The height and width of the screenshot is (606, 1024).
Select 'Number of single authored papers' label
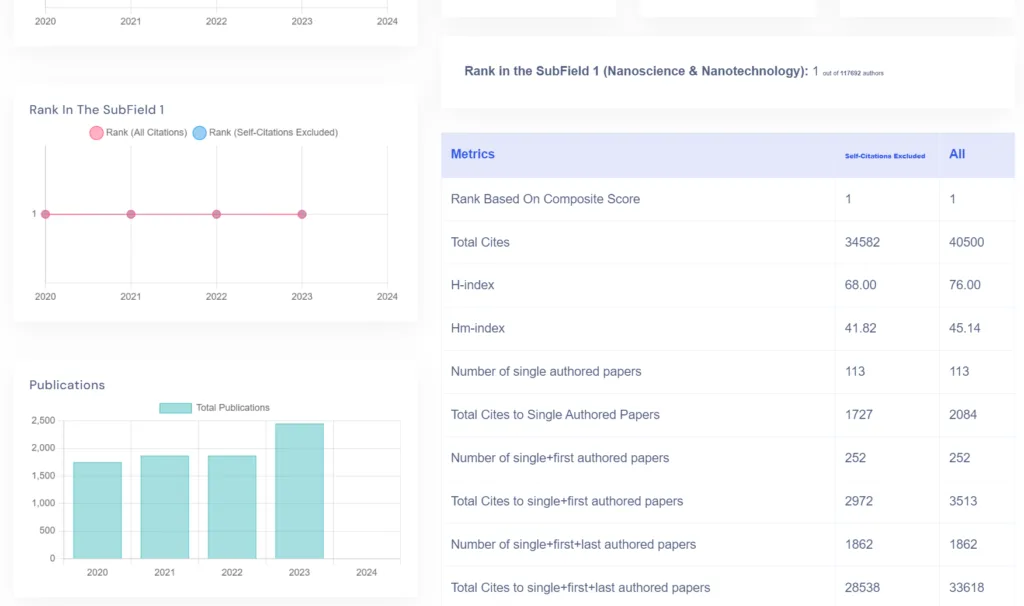pos(546,372)
